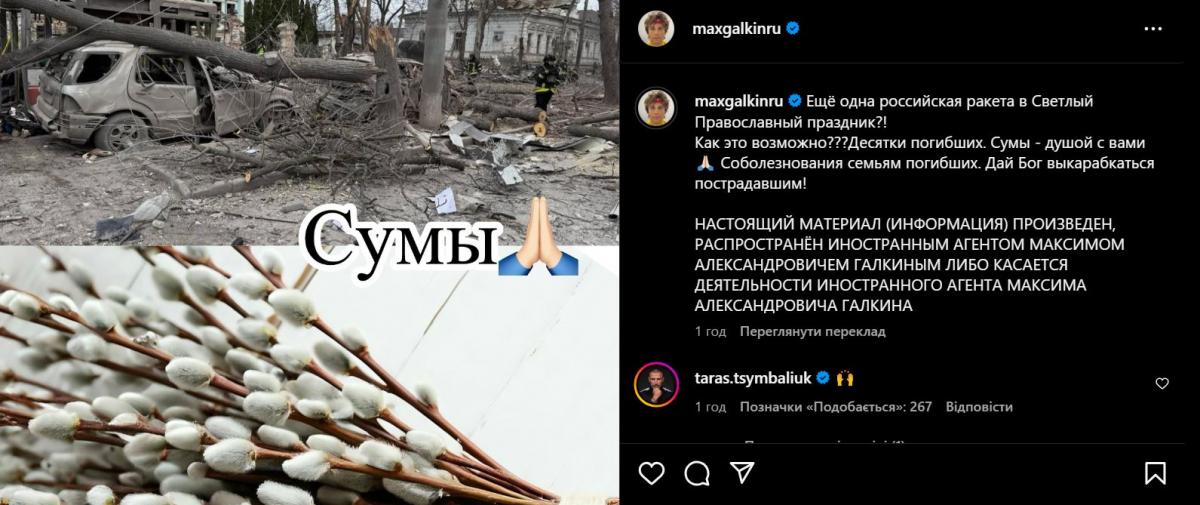The height and width of the screenshot is (505, 1200).
Task: Click Відповісти to reply to comment
Action: [x=979, y=407]
